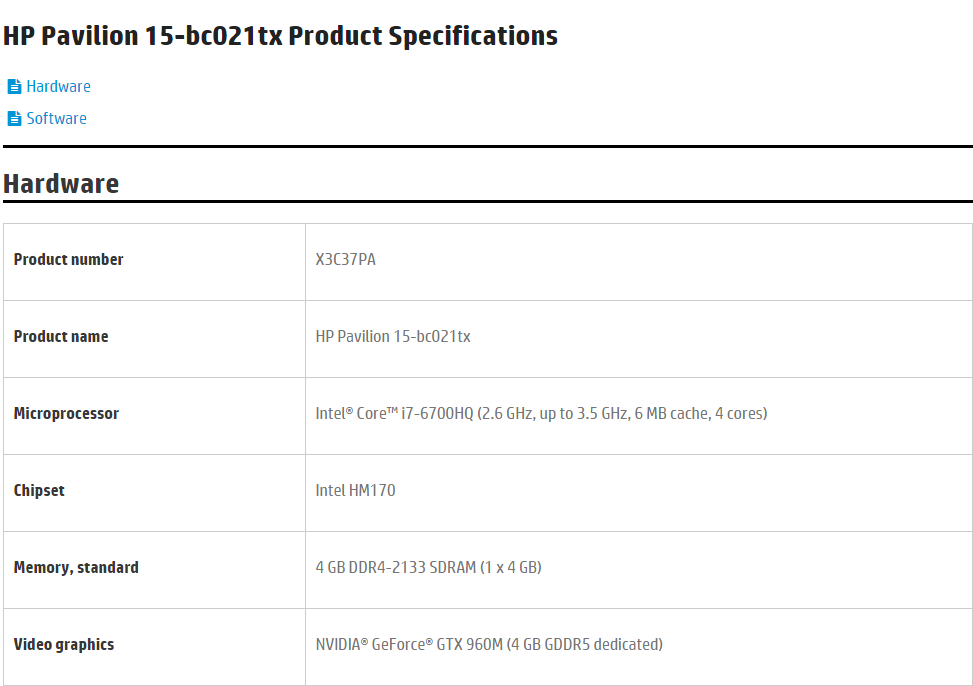
Task: Click the HP Pavilion 15-bc021tx name value
Action: click(393, 336)
